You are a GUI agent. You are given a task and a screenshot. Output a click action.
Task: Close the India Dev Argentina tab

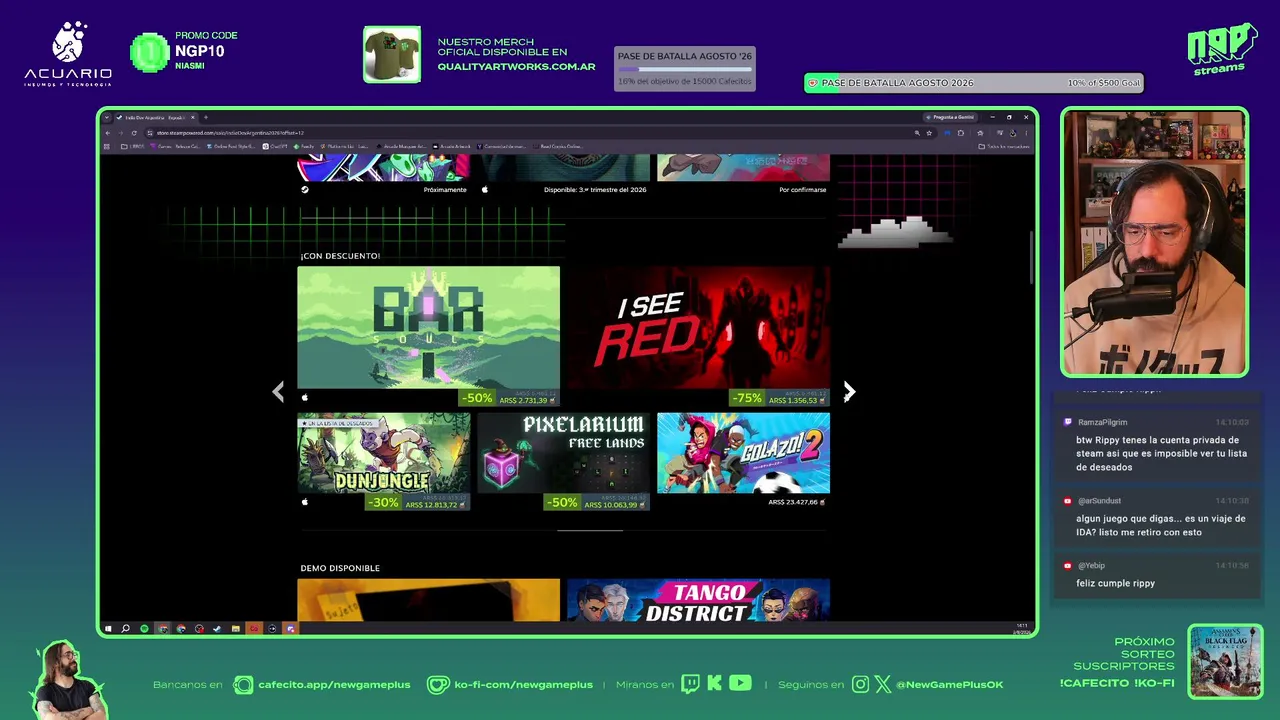tap(193, 117)
